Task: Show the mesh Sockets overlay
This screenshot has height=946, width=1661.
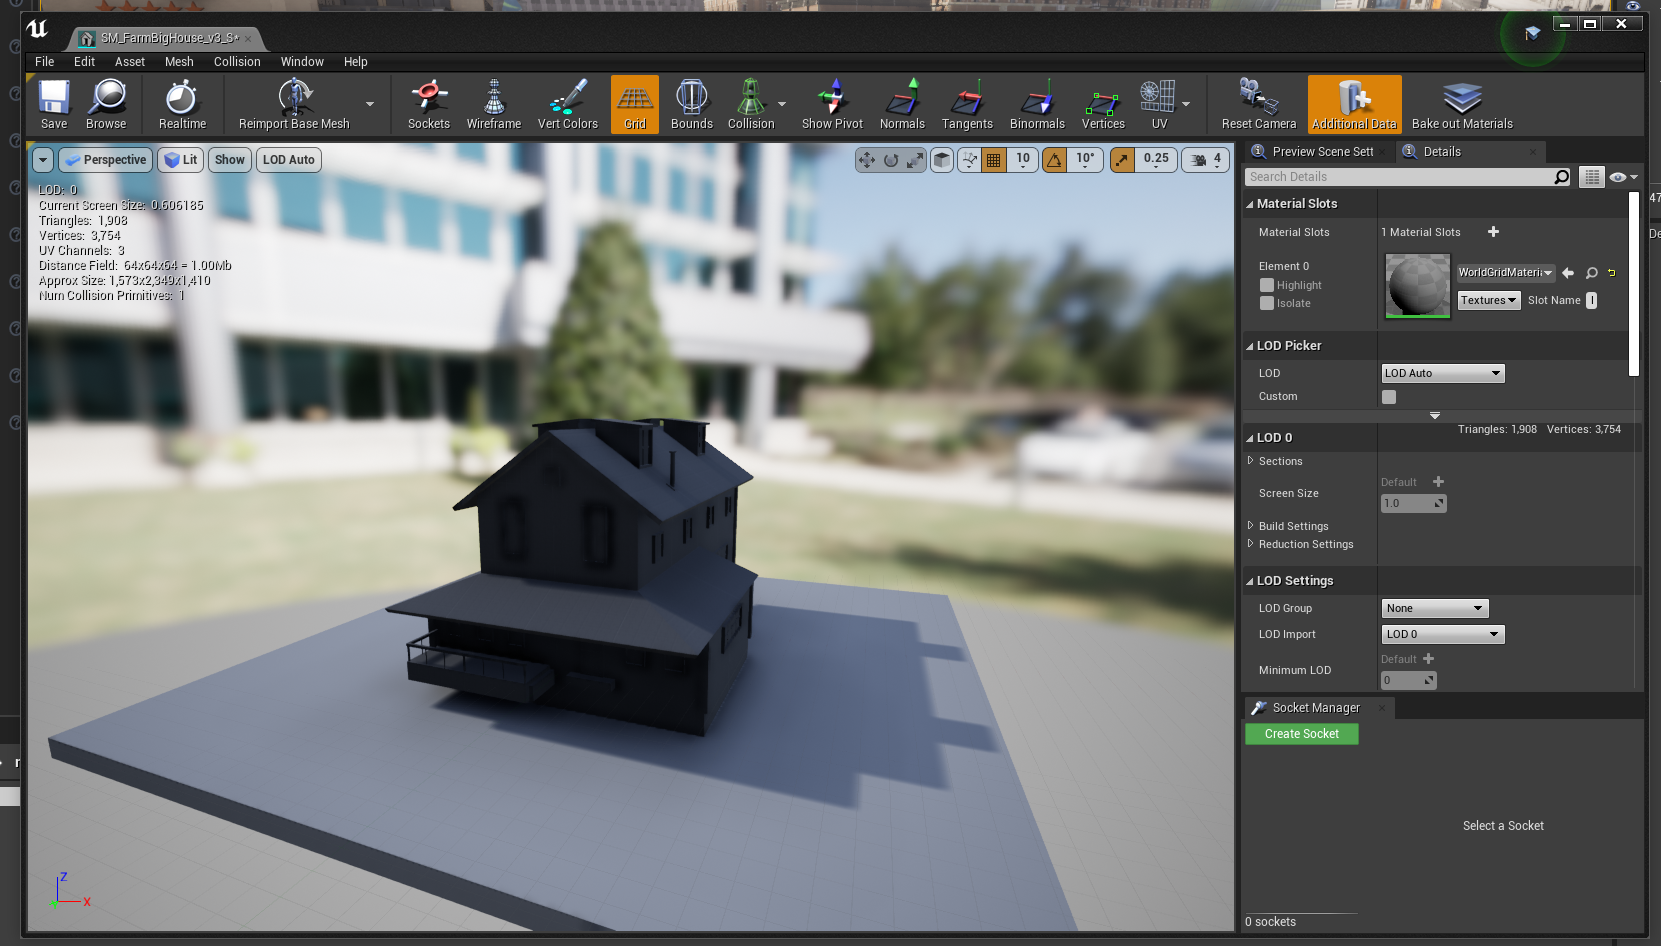Action: (428, 104)
